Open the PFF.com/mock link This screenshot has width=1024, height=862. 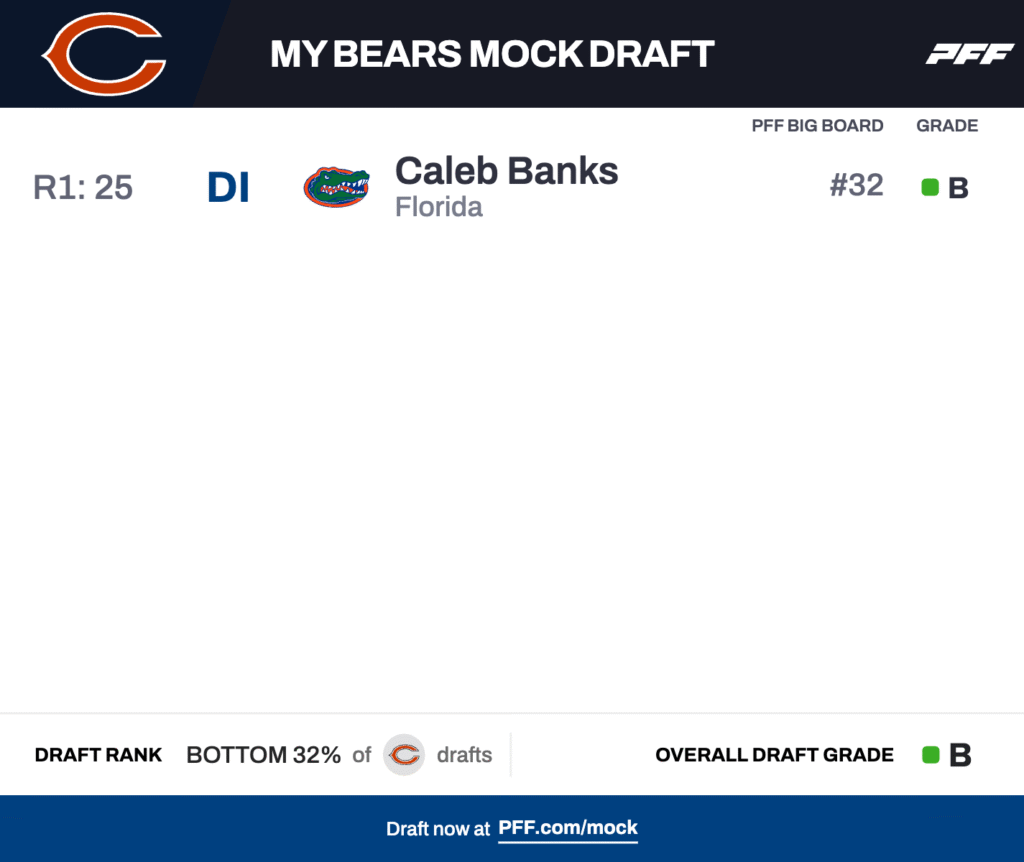point(568,828)
